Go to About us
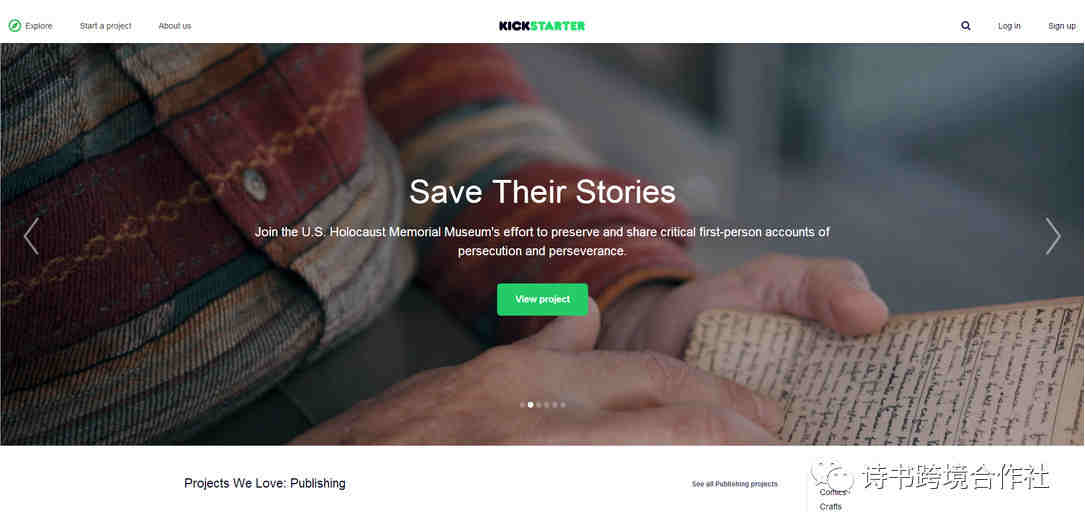Image resolution: width=1085 pixels, height=525 pixels. pyautogui.click(x=174, y=26)
